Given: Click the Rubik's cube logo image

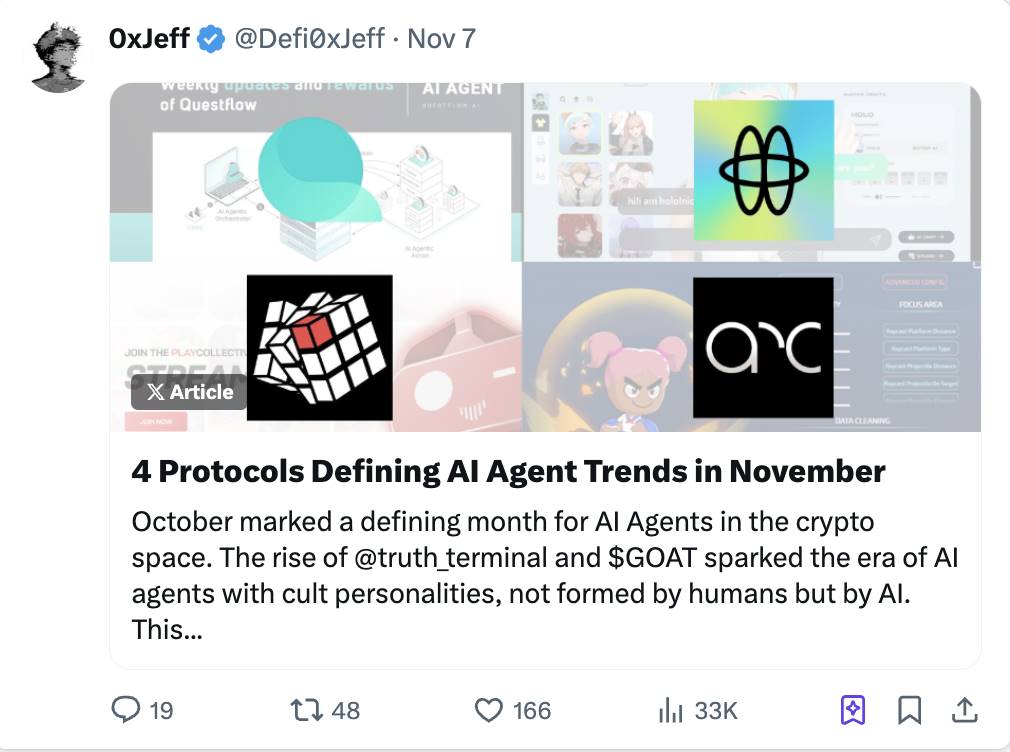Looking at the screenshot, I should pyautogui.click(x=319, y=347).
